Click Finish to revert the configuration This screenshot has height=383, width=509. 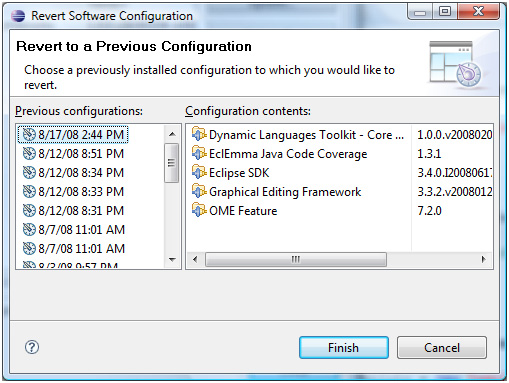tap(344, 348)
